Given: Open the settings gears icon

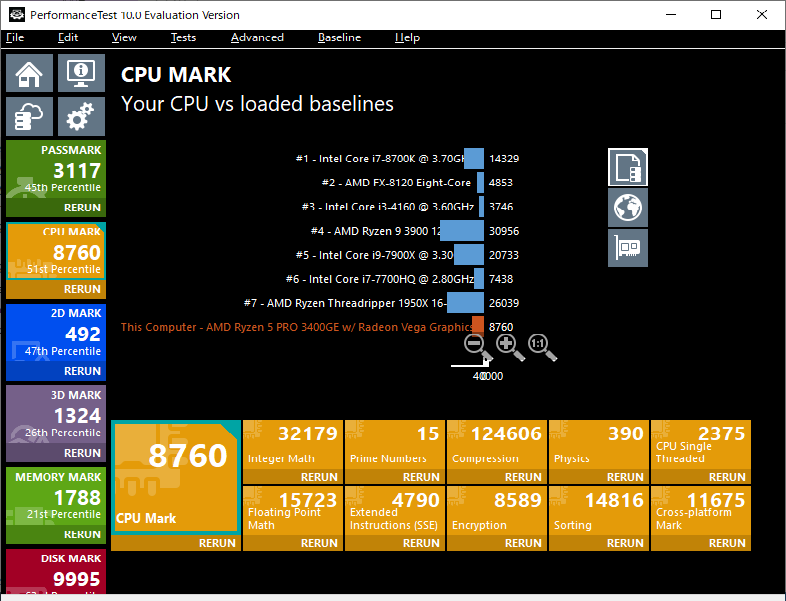Looking at the screenshot, I should pyautogui.click(x=81, y=116).
